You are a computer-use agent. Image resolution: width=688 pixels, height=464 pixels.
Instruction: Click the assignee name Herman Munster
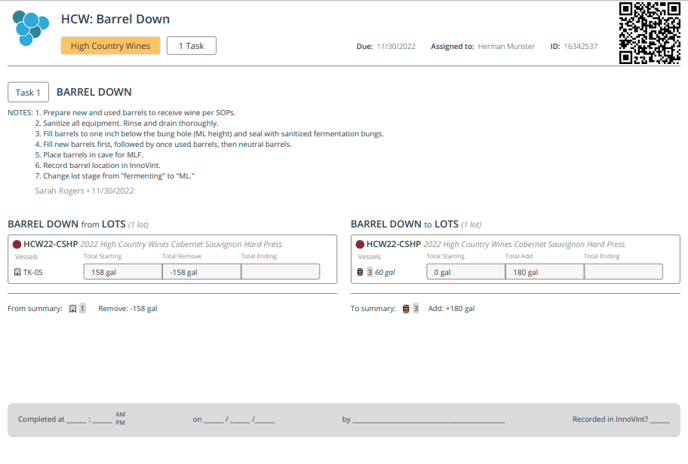pyautogui.click(x=506, y=46)
